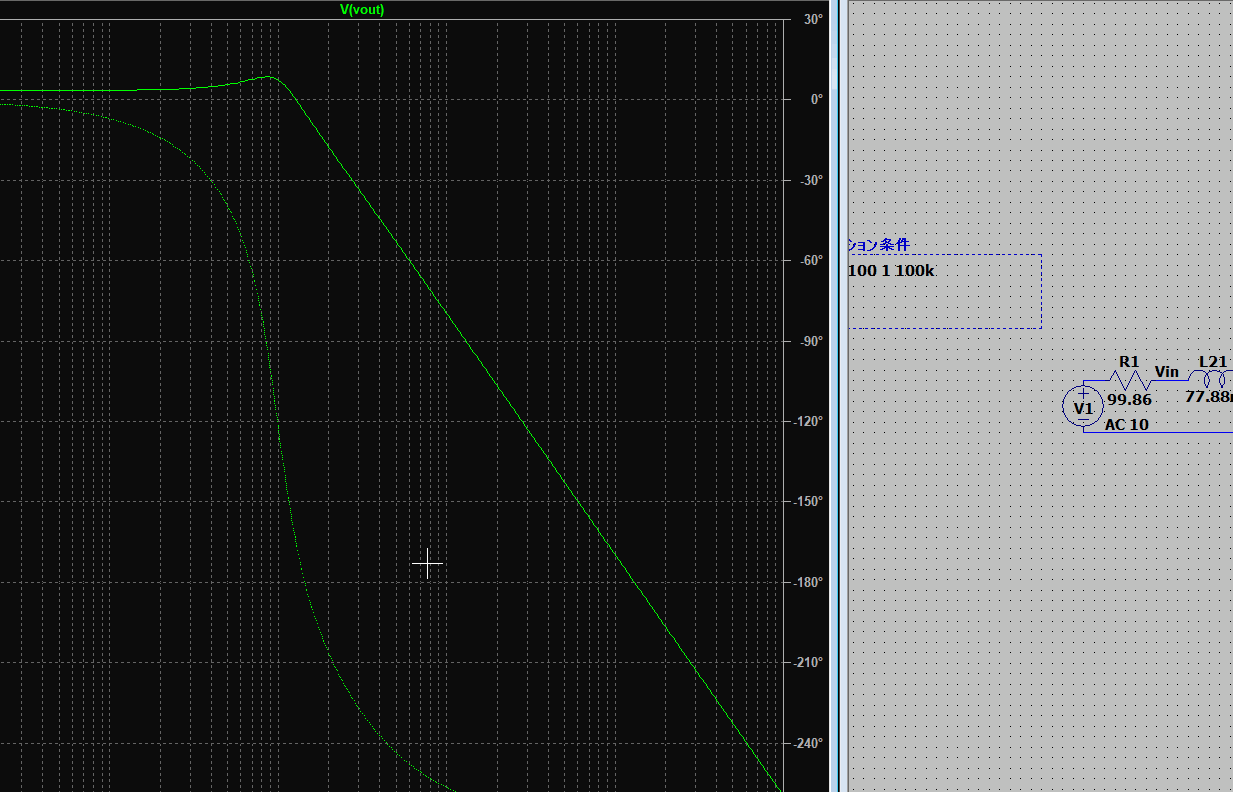
Task: Click the -240° phase axis label
Action: pyautogui.click(x=808, y=743)
